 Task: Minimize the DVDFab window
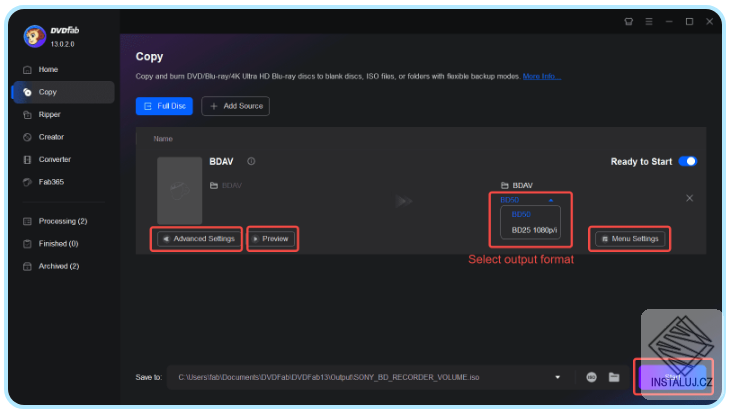(x=669, y=21)
